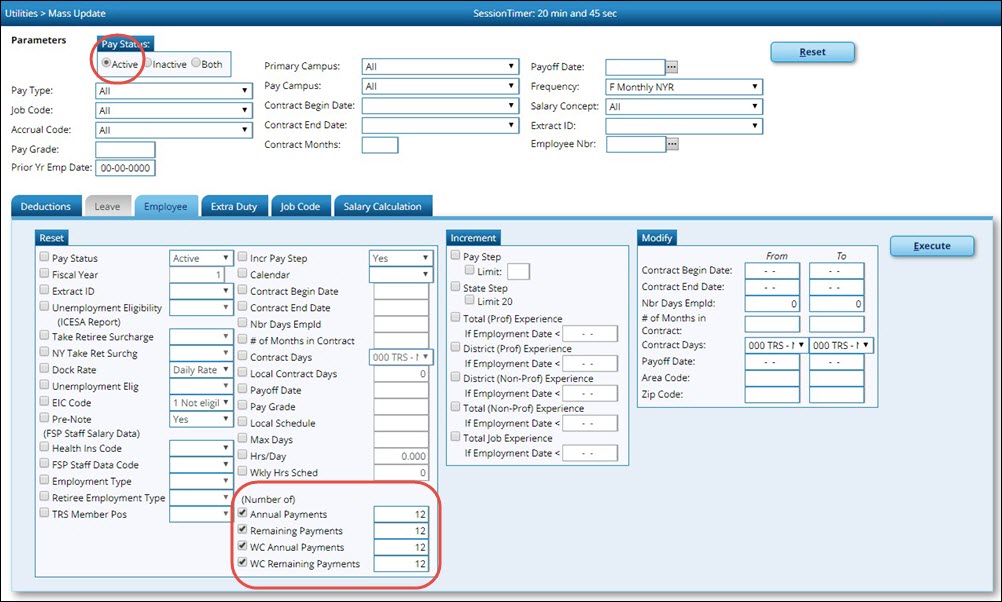
Task: Uncheck the Annual Payments checkbox
Action: coord(242,514)
